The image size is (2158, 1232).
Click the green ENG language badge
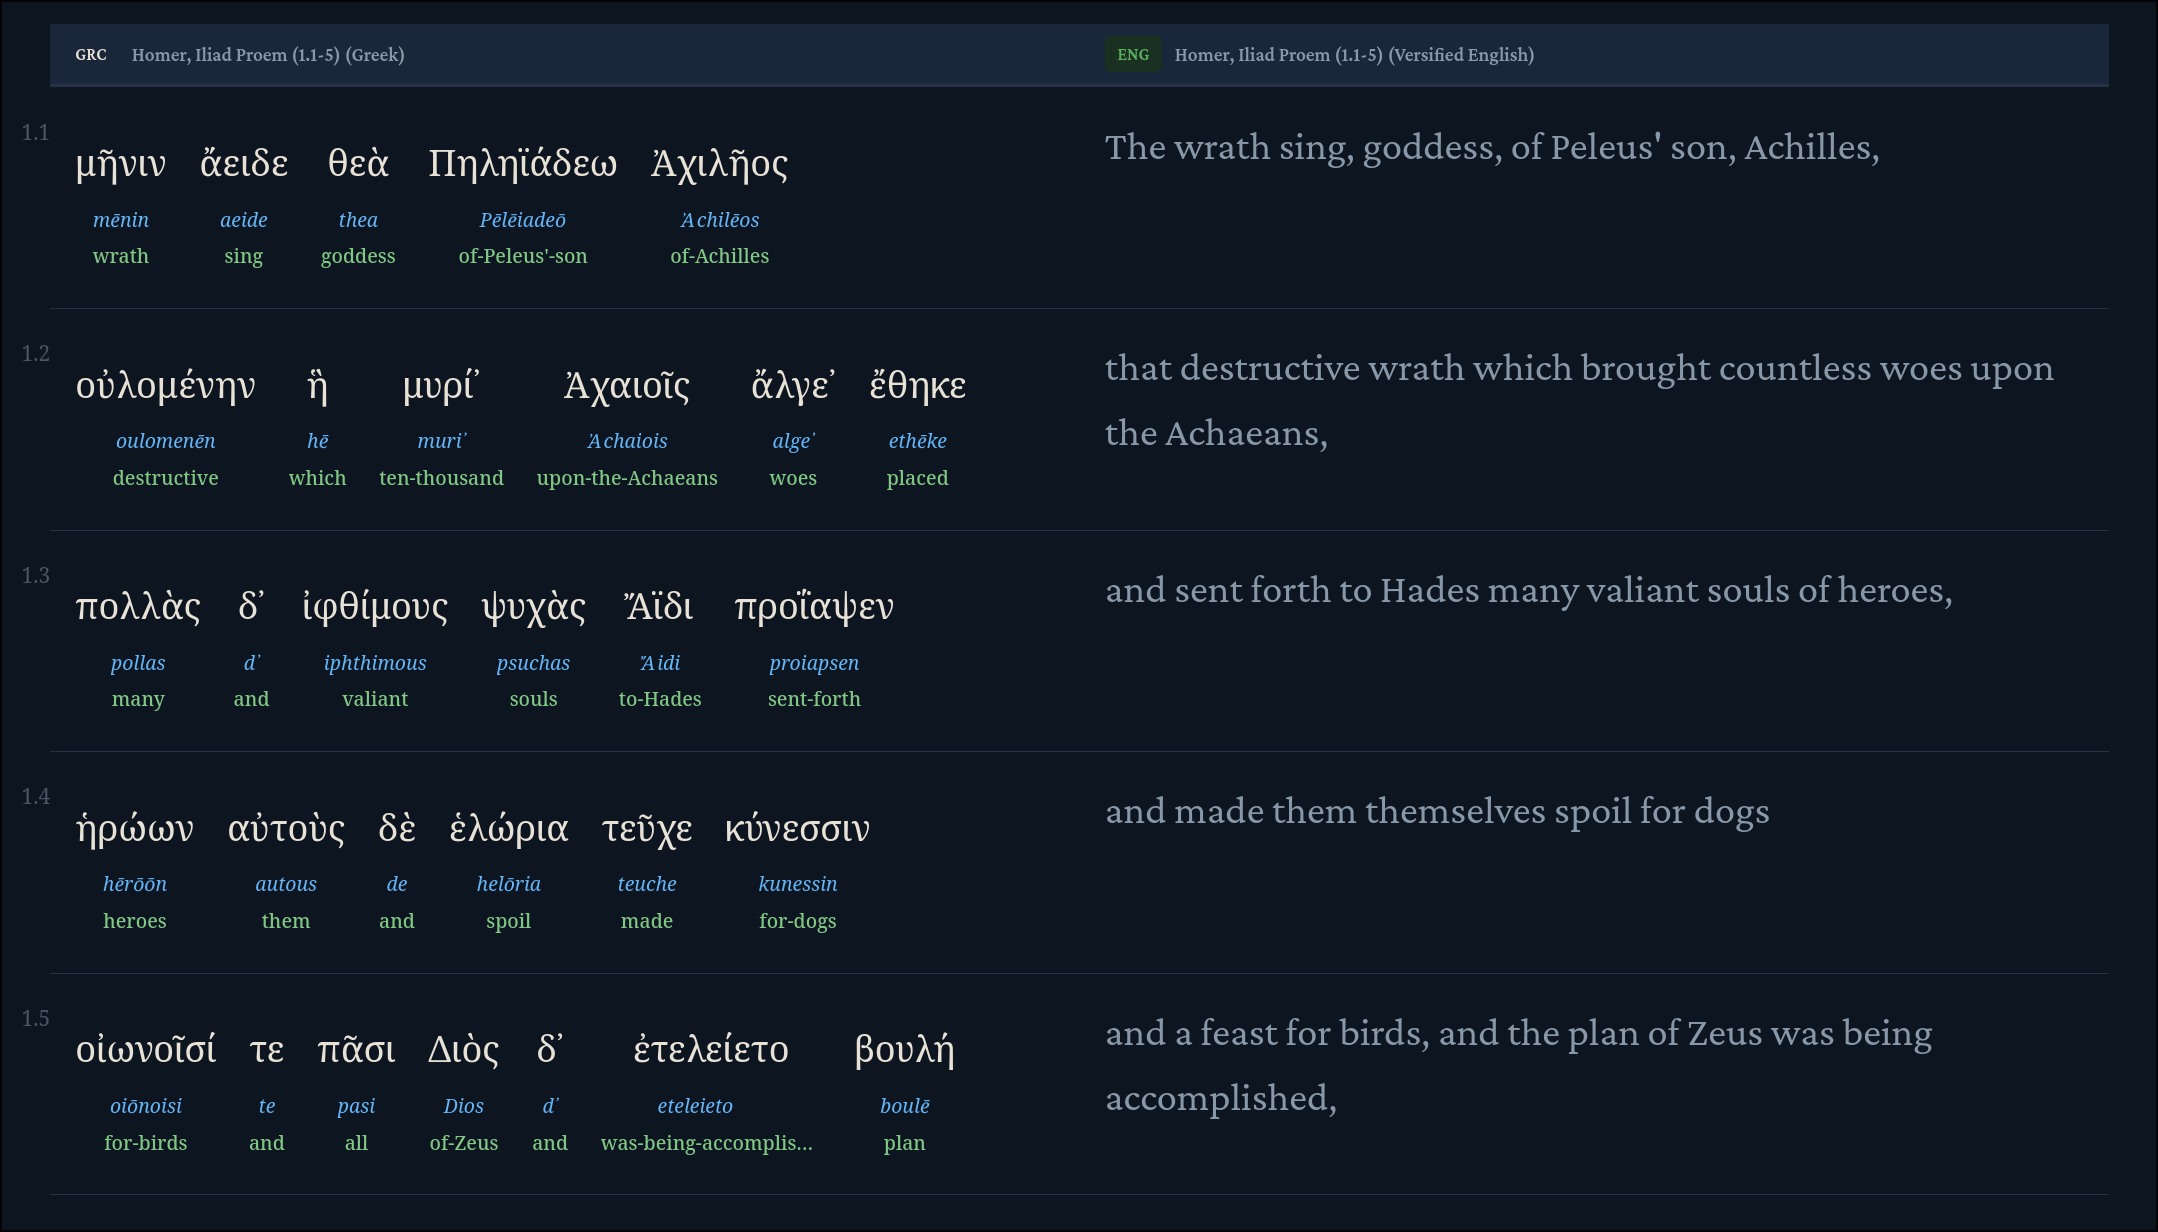(1132, 55)
